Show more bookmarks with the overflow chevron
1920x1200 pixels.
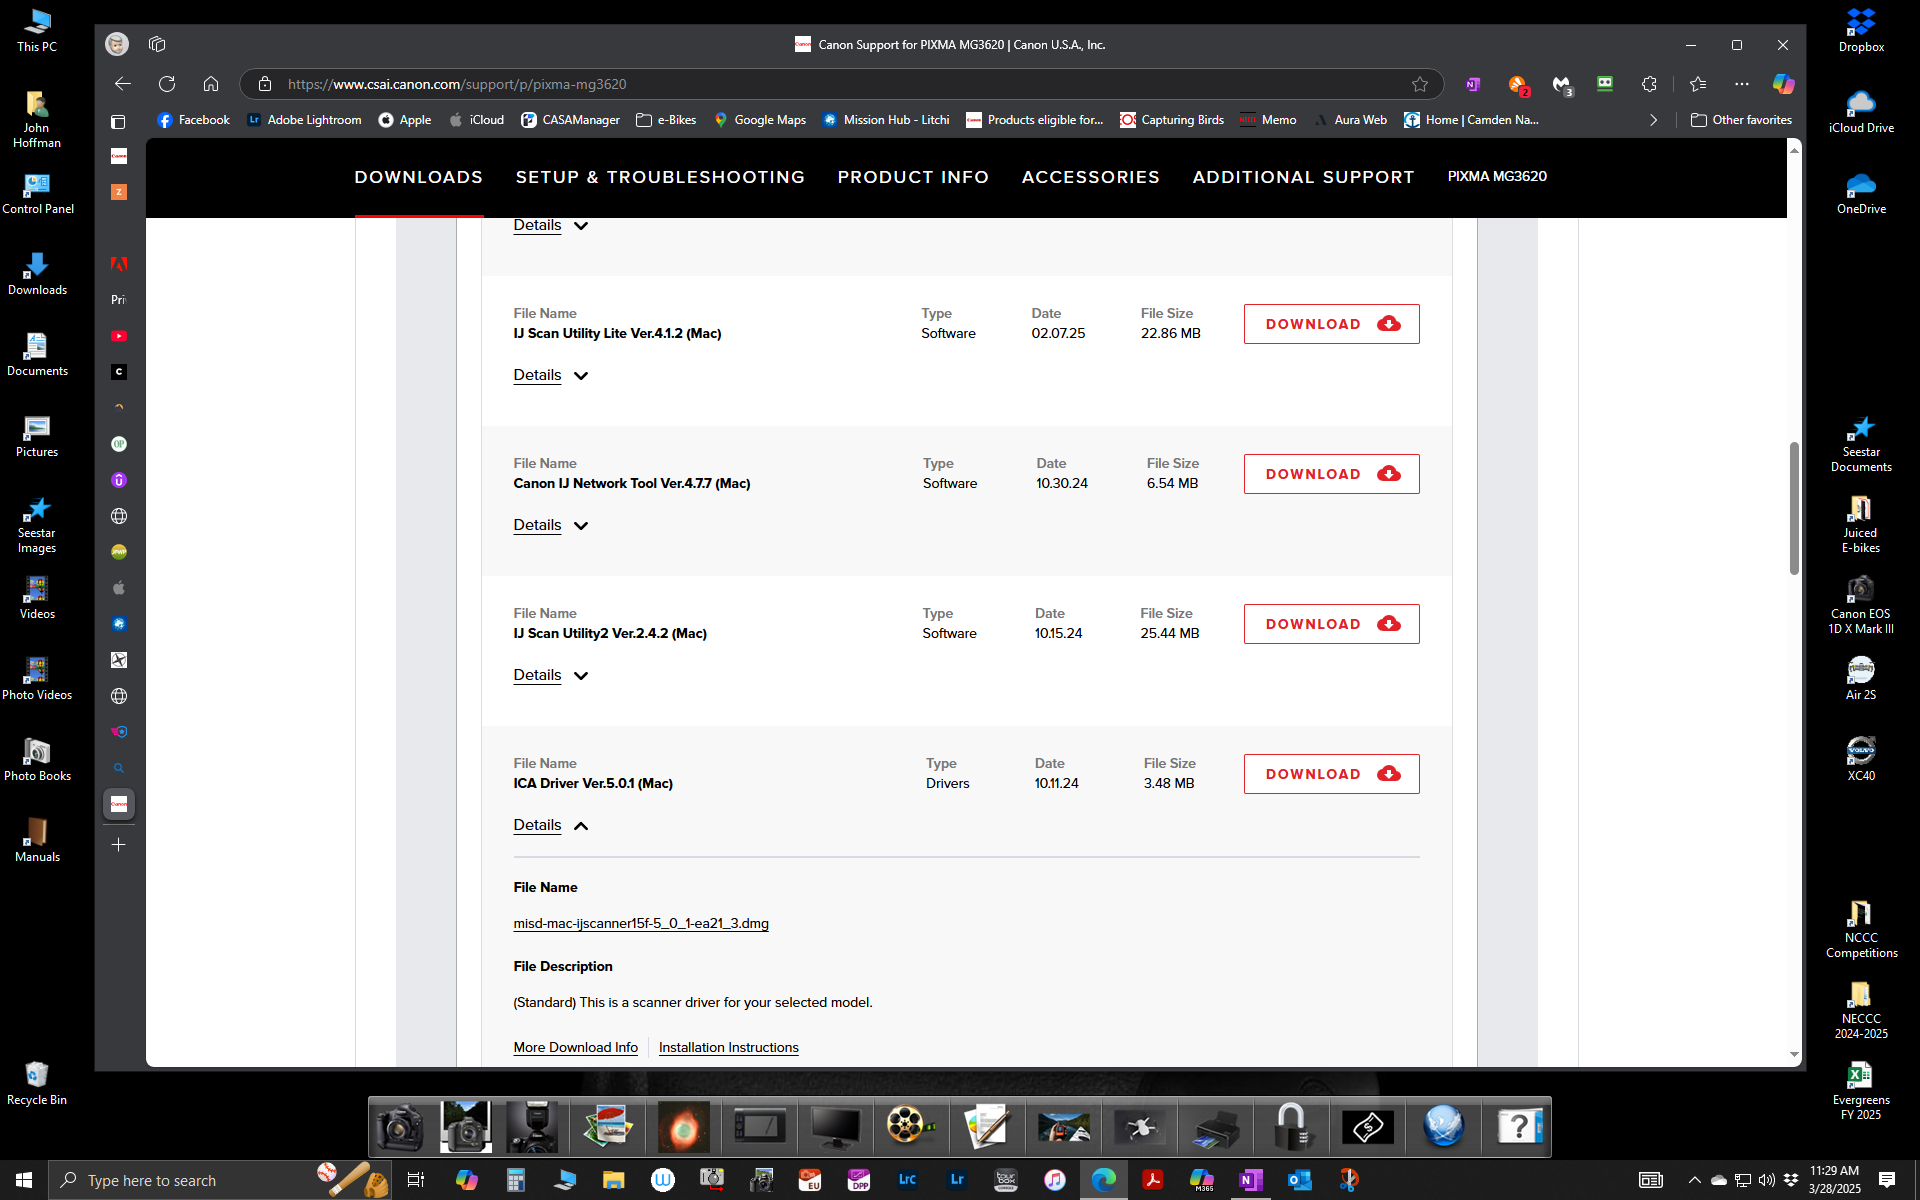(1654, 120)
